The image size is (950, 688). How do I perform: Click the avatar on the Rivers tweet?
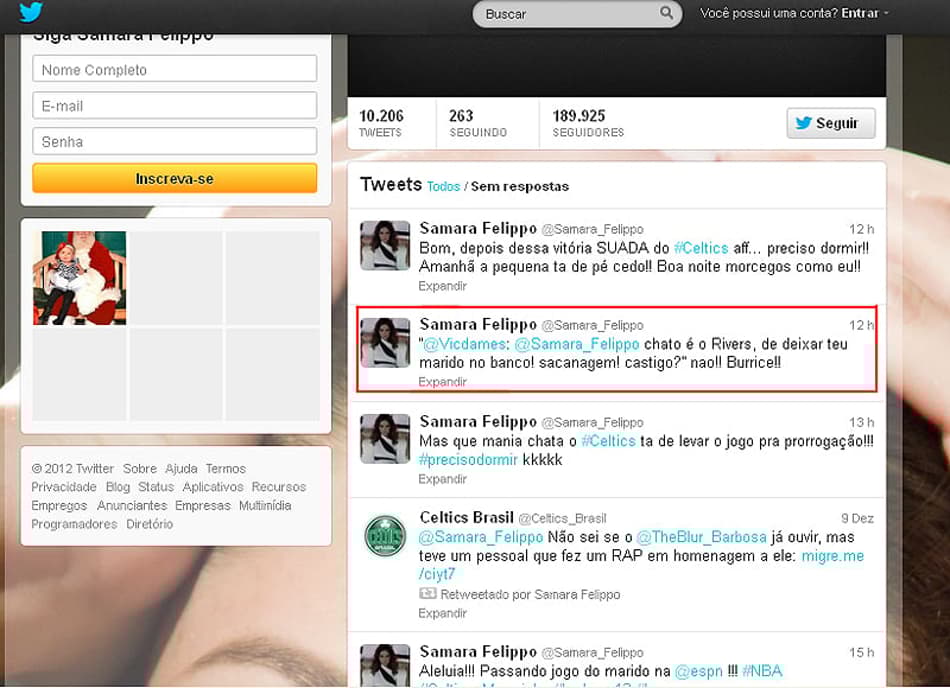point(385,342)
